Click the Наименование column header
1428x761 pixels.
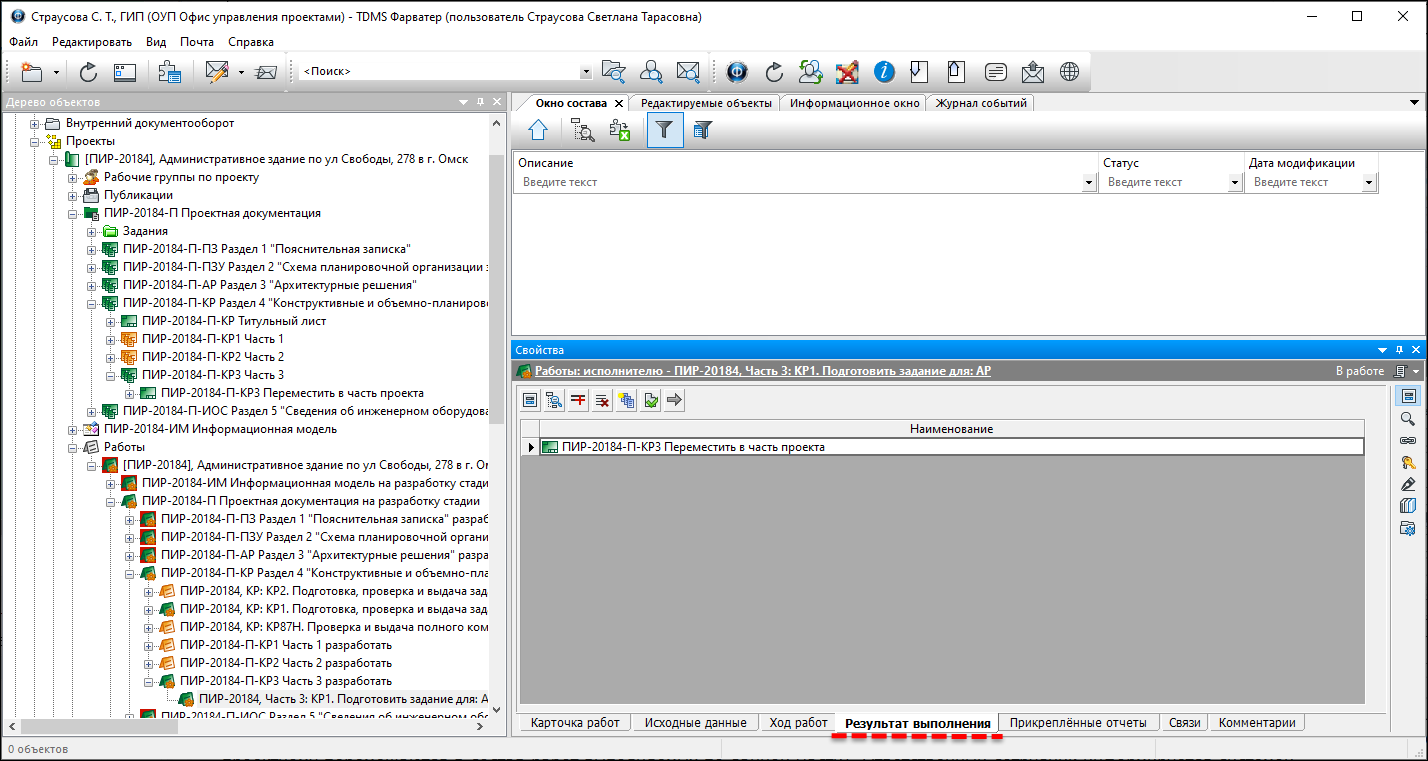[x=951, y=429]
